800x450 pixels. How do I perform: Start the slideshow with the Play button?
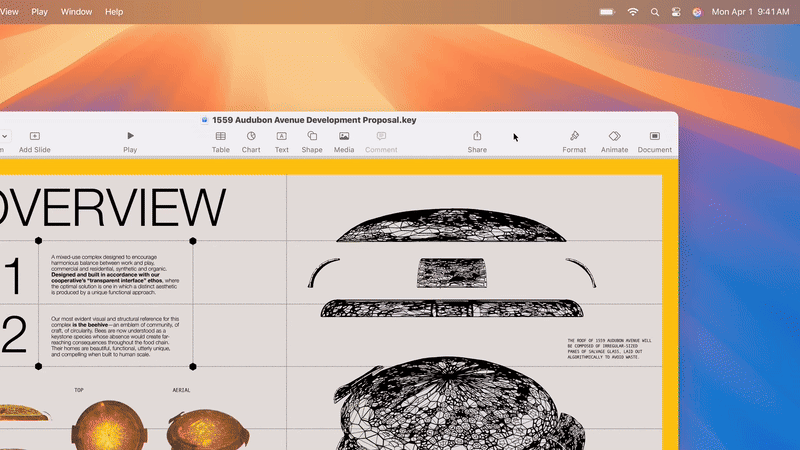tap(130, 136)
